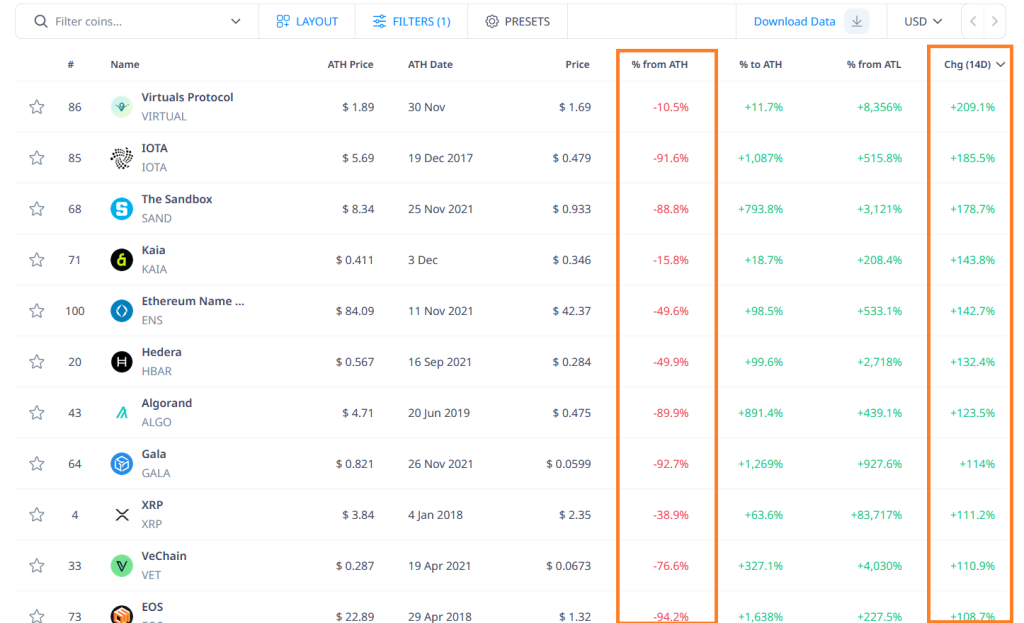
Task: Star the XRP row
Action: (x=37, y=514)
